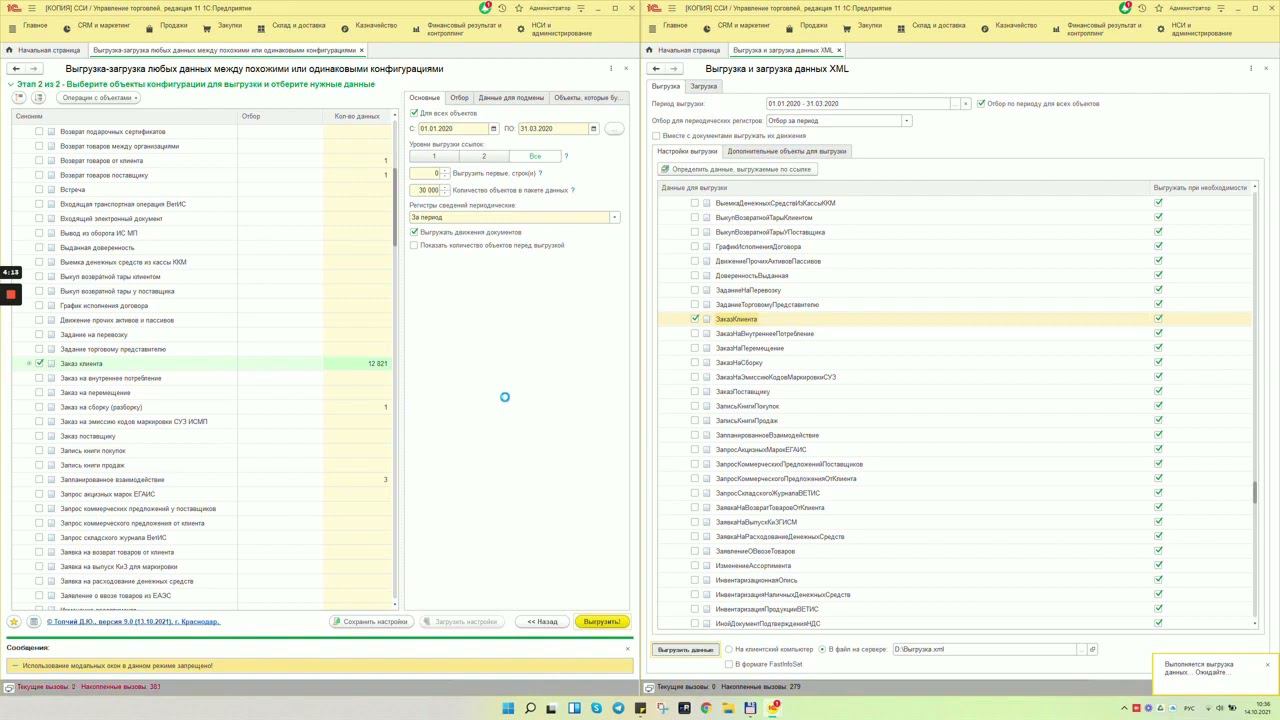1280x720 pixels.
Task: Open Windows taskbar search
Action: click(530, 709)
